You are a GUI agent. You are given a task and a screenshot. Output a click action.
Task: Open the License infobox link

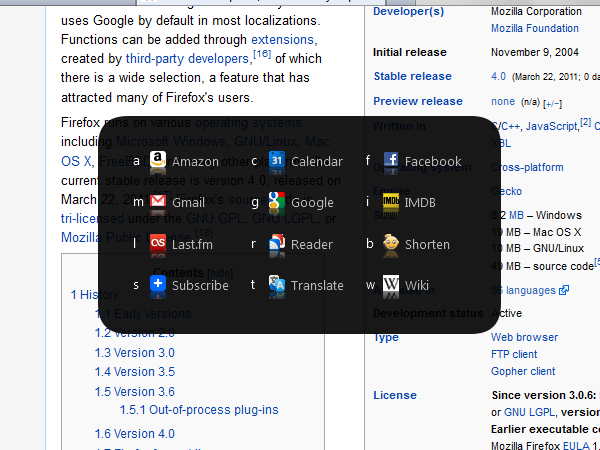(x=395, y=395)
